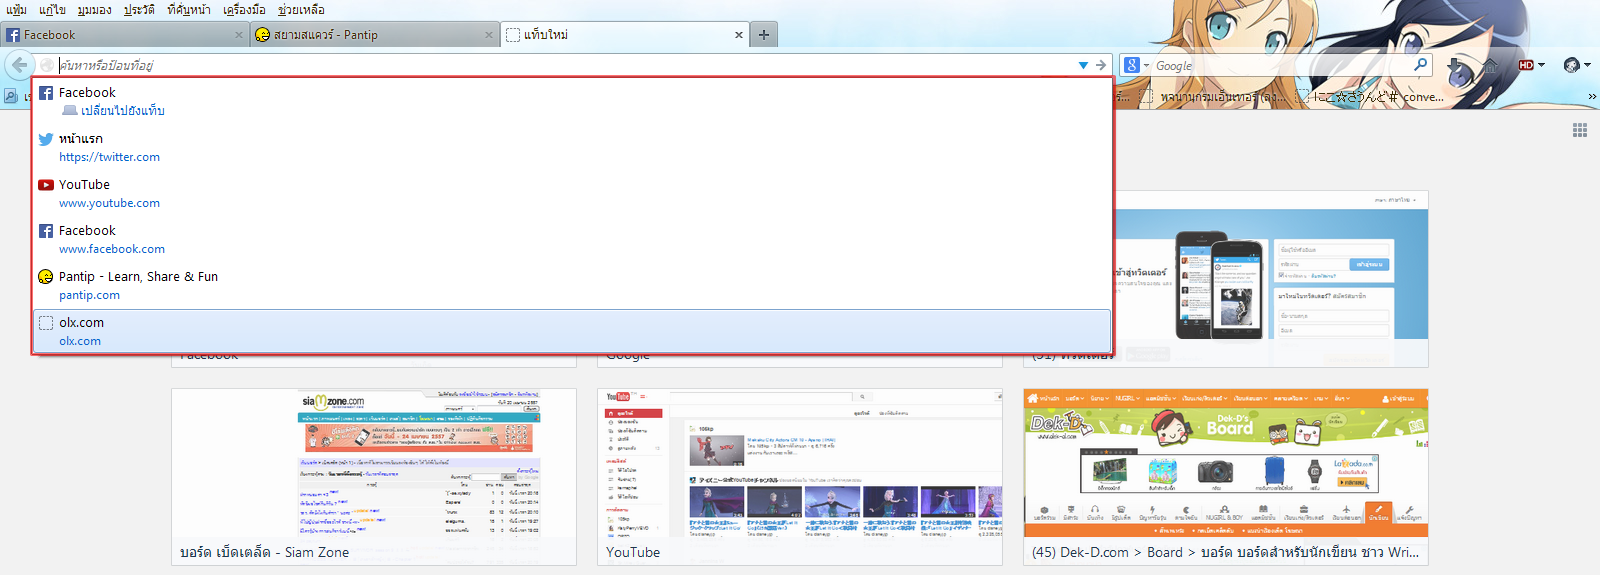Open a new tab with plus button

(764, 34)
